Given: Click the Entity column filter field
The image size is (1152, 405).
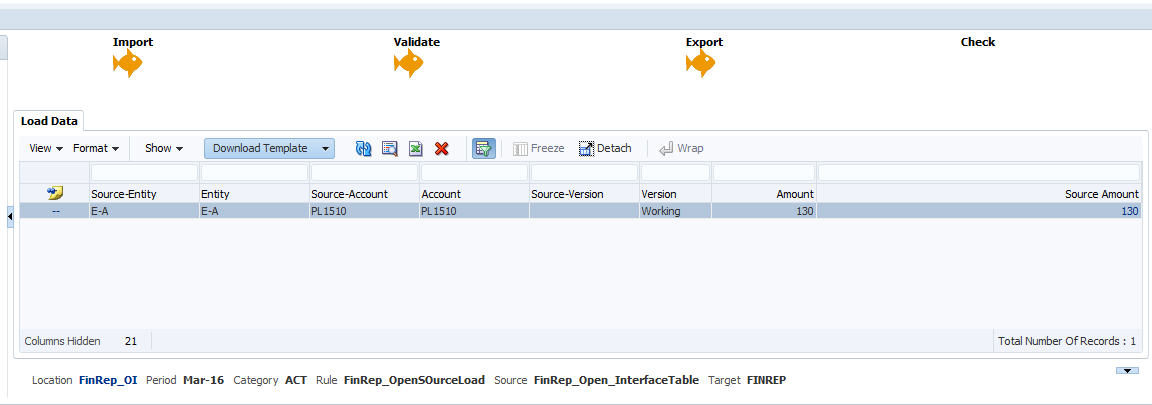Looking at the screenshot, I should (x=254, y=173).
